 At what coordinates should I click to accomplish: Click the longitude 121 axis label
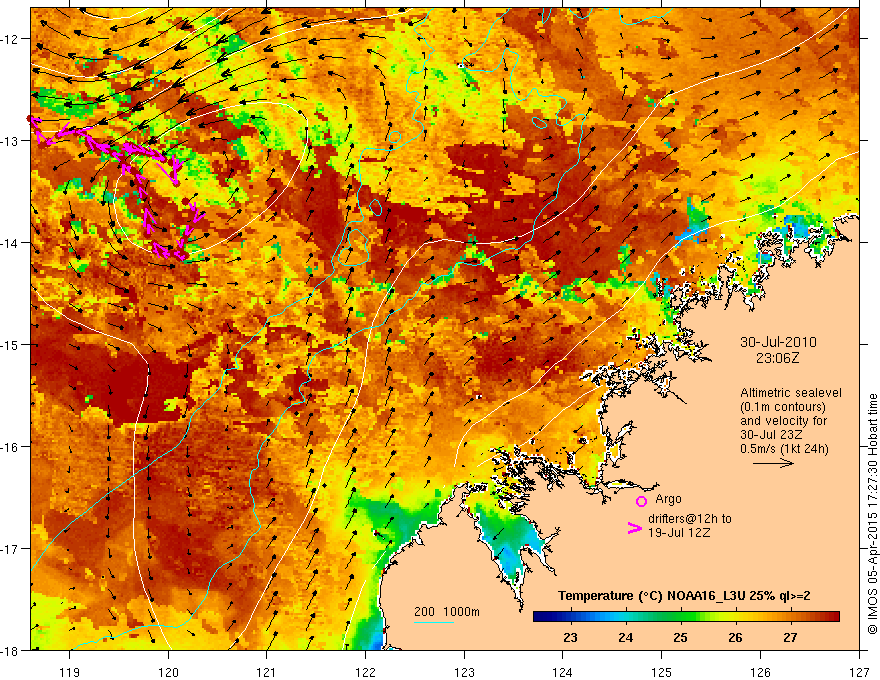click(x=267, y=672)
